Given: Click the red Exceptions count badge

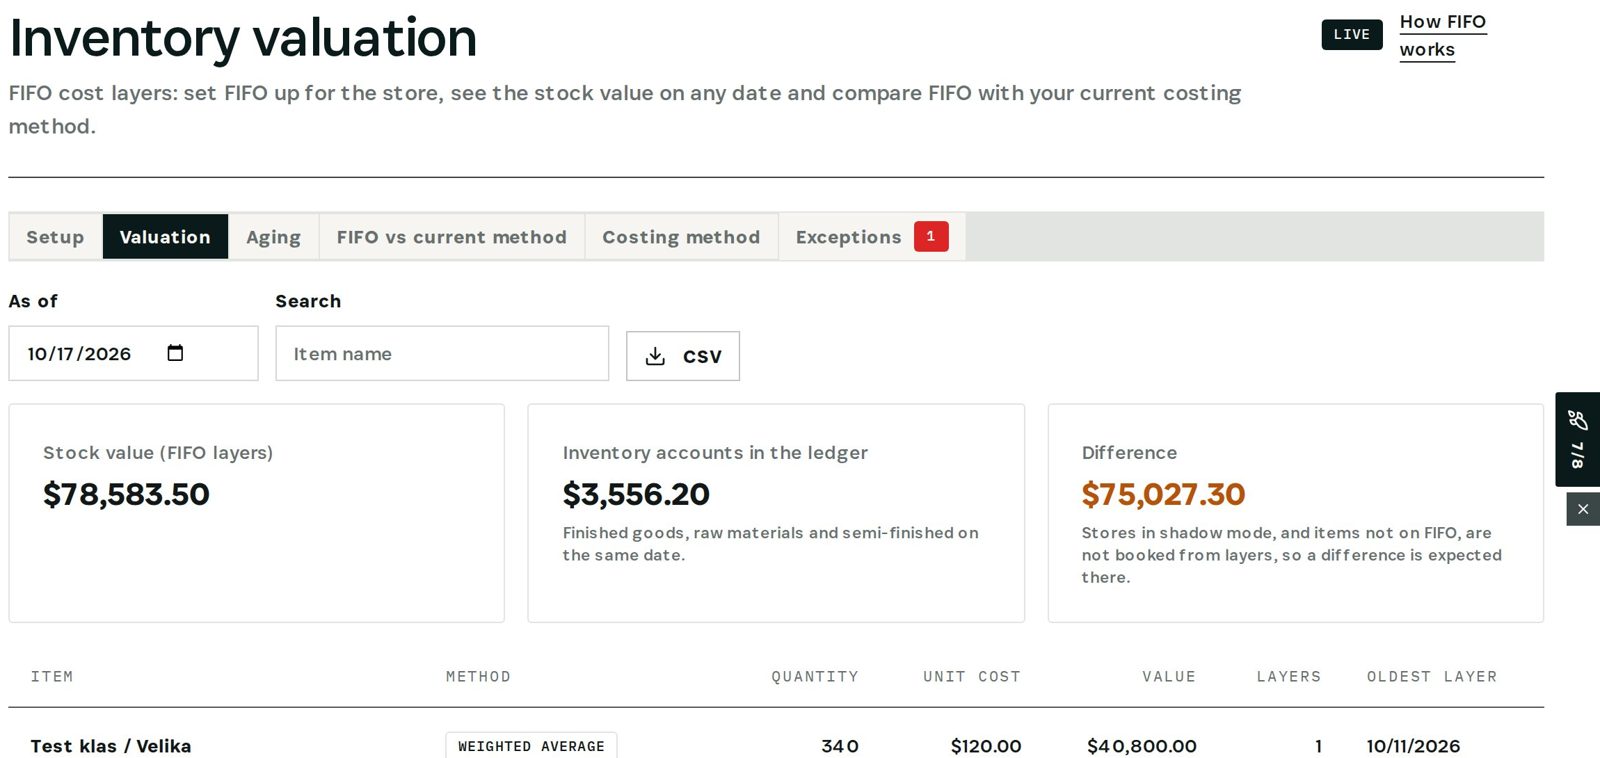Looking at the screenshot, I should tap(931, 237).
